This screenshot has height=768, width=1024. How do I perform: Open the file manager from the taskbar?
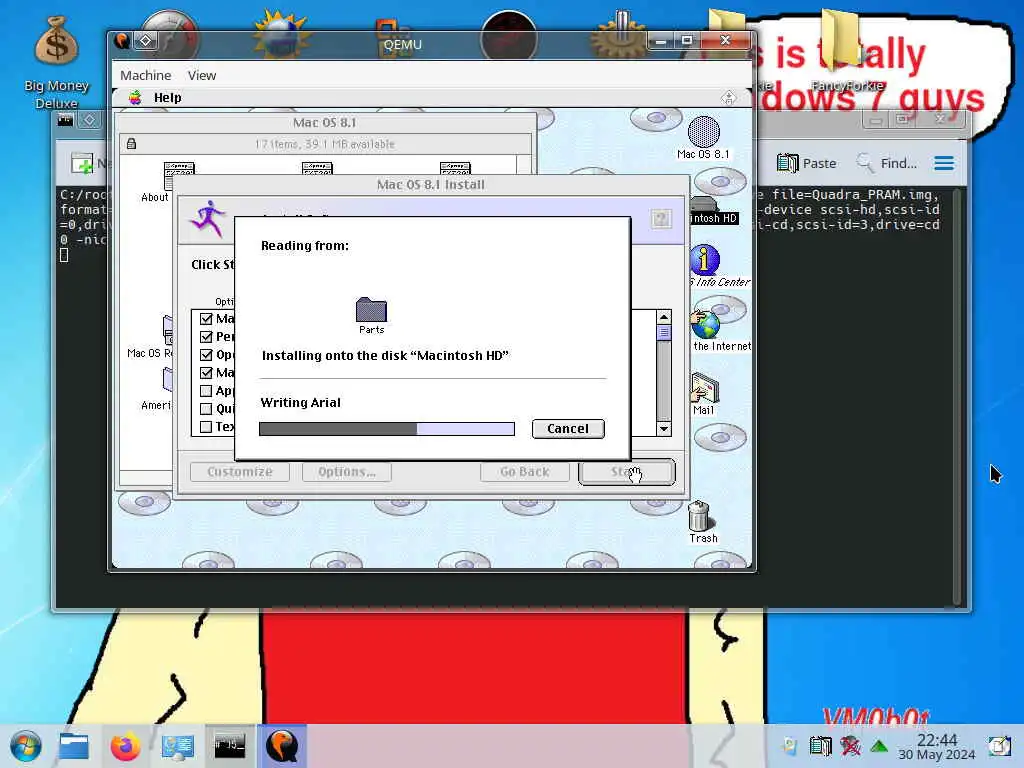pyautogui.click(x=73, y=746)
